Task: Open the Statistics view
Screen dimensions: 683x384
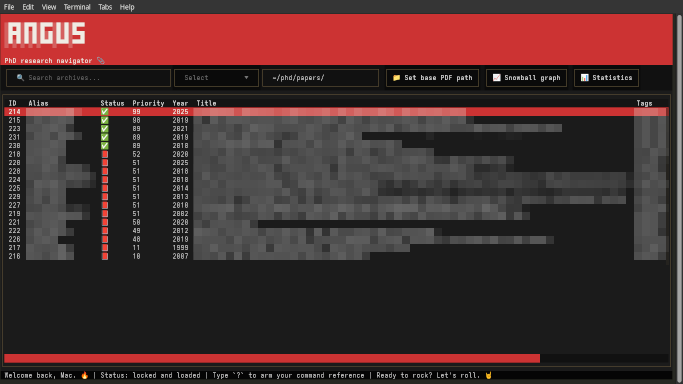Action: coord(606,78)
